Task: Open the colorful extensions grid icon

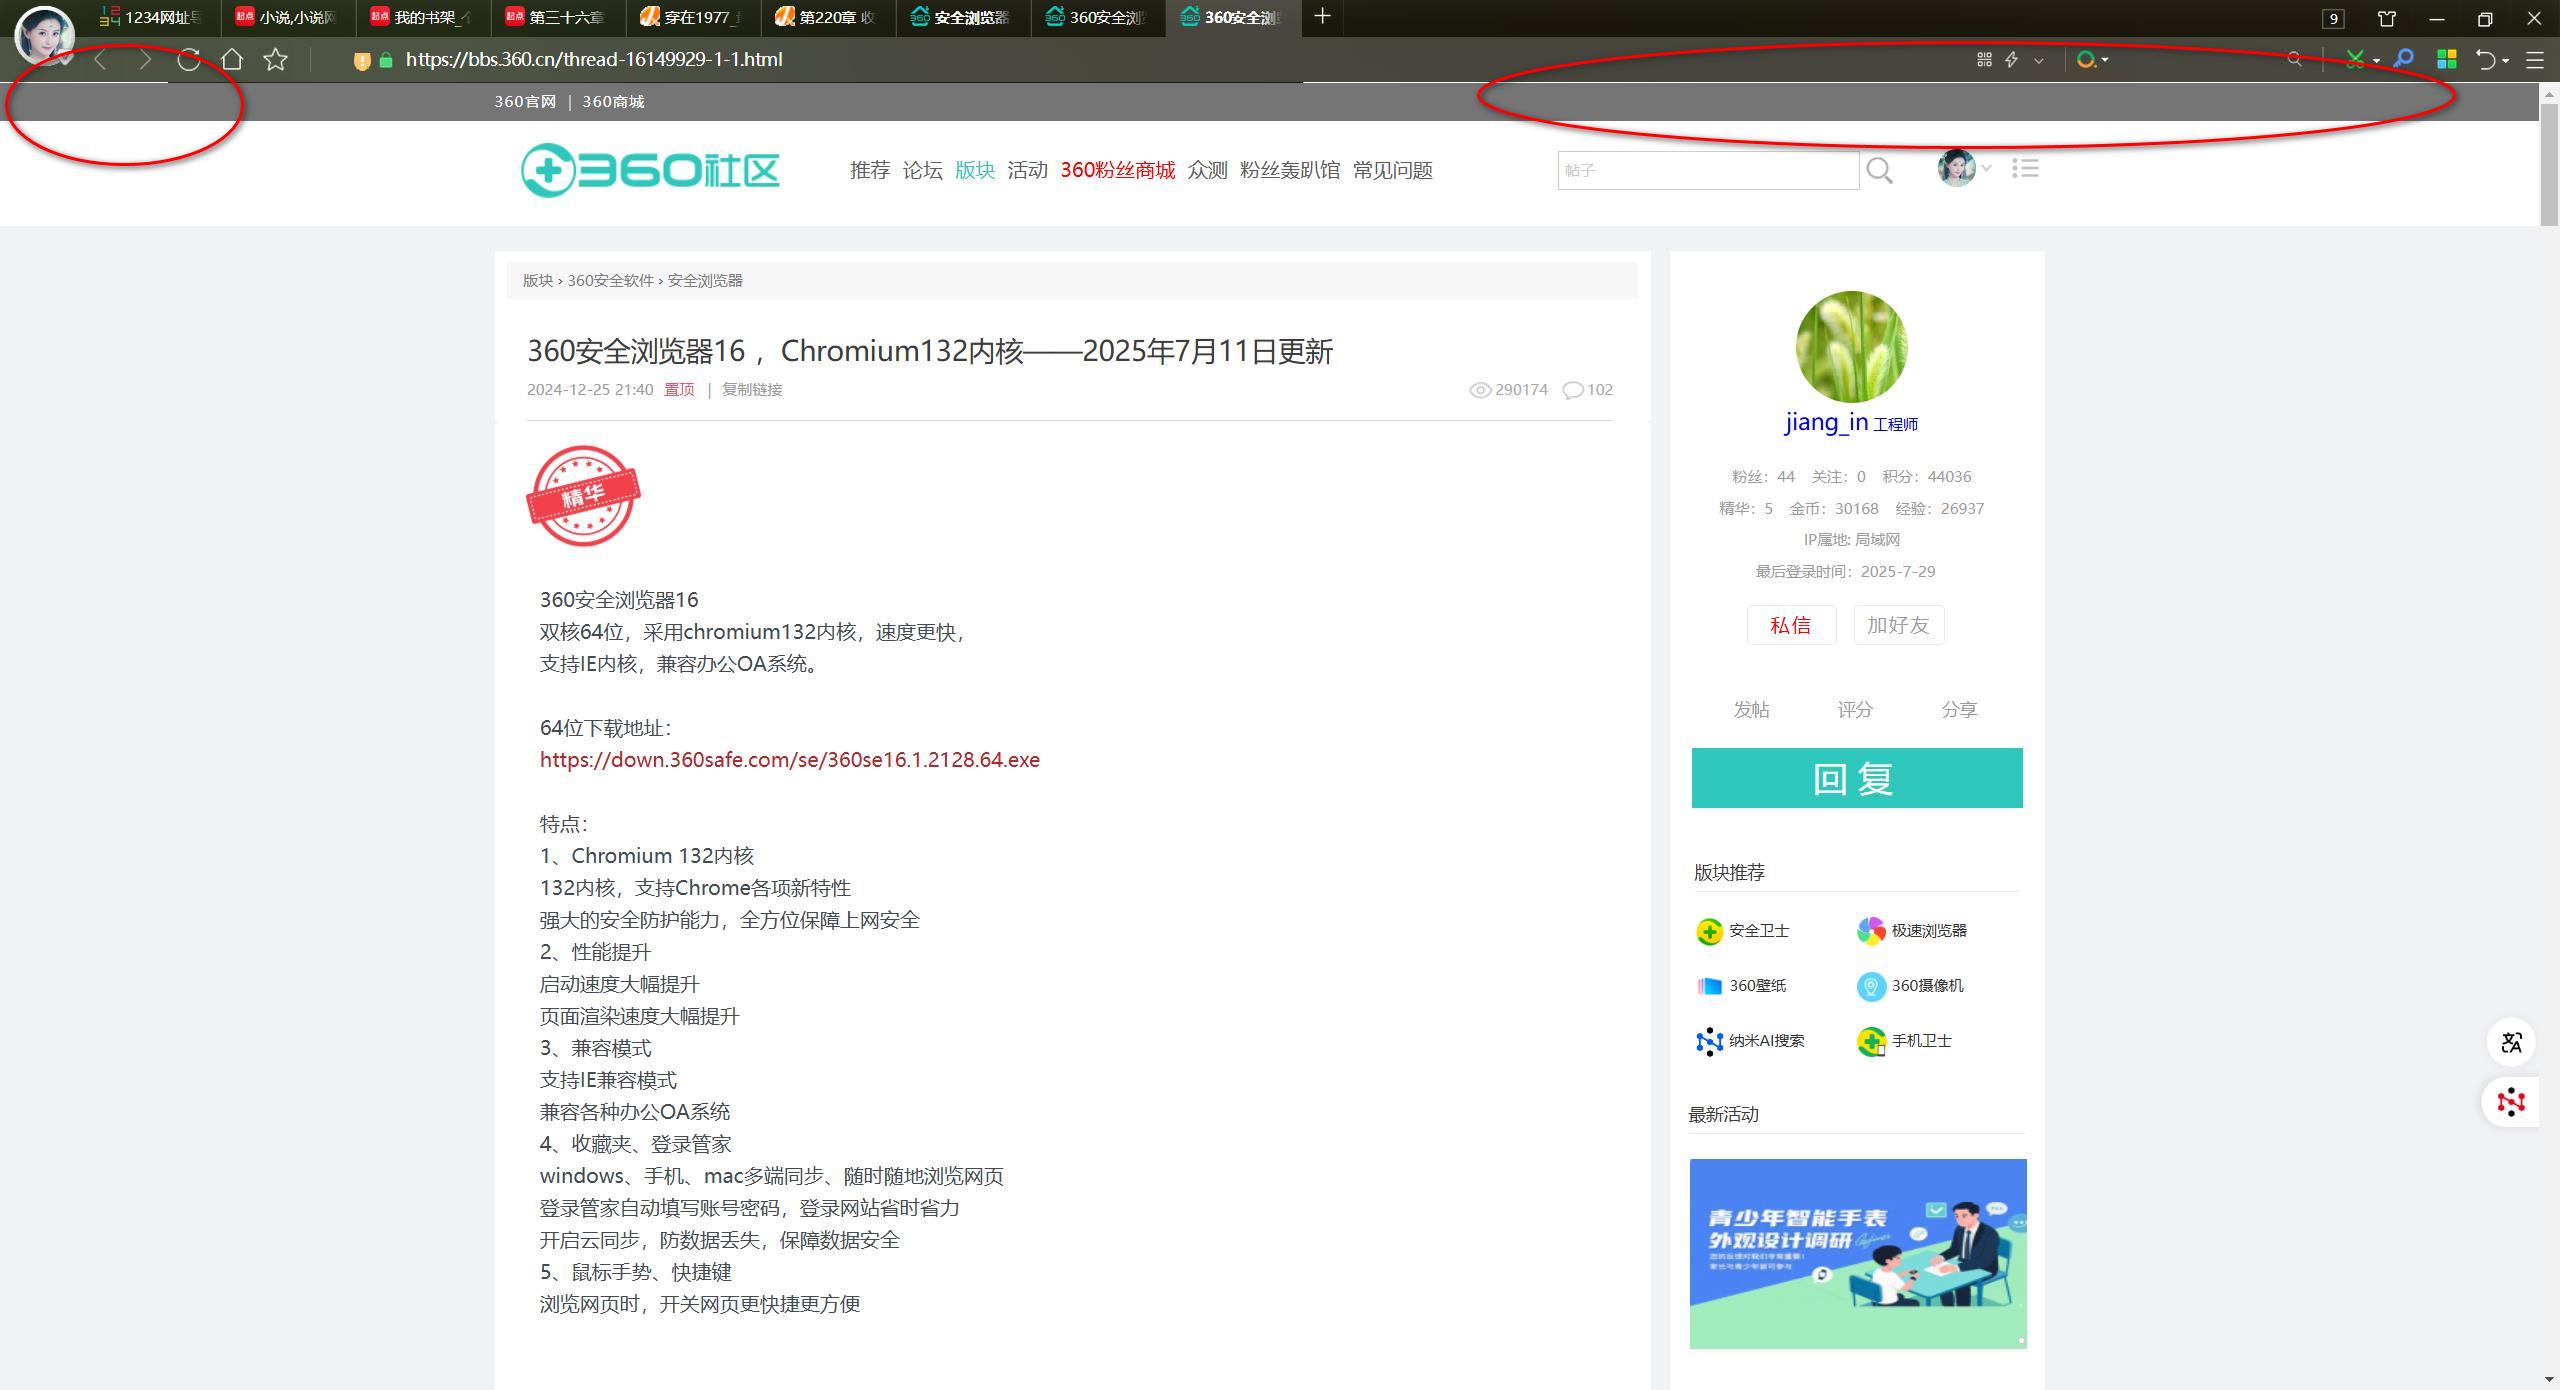Action: 2447,60
